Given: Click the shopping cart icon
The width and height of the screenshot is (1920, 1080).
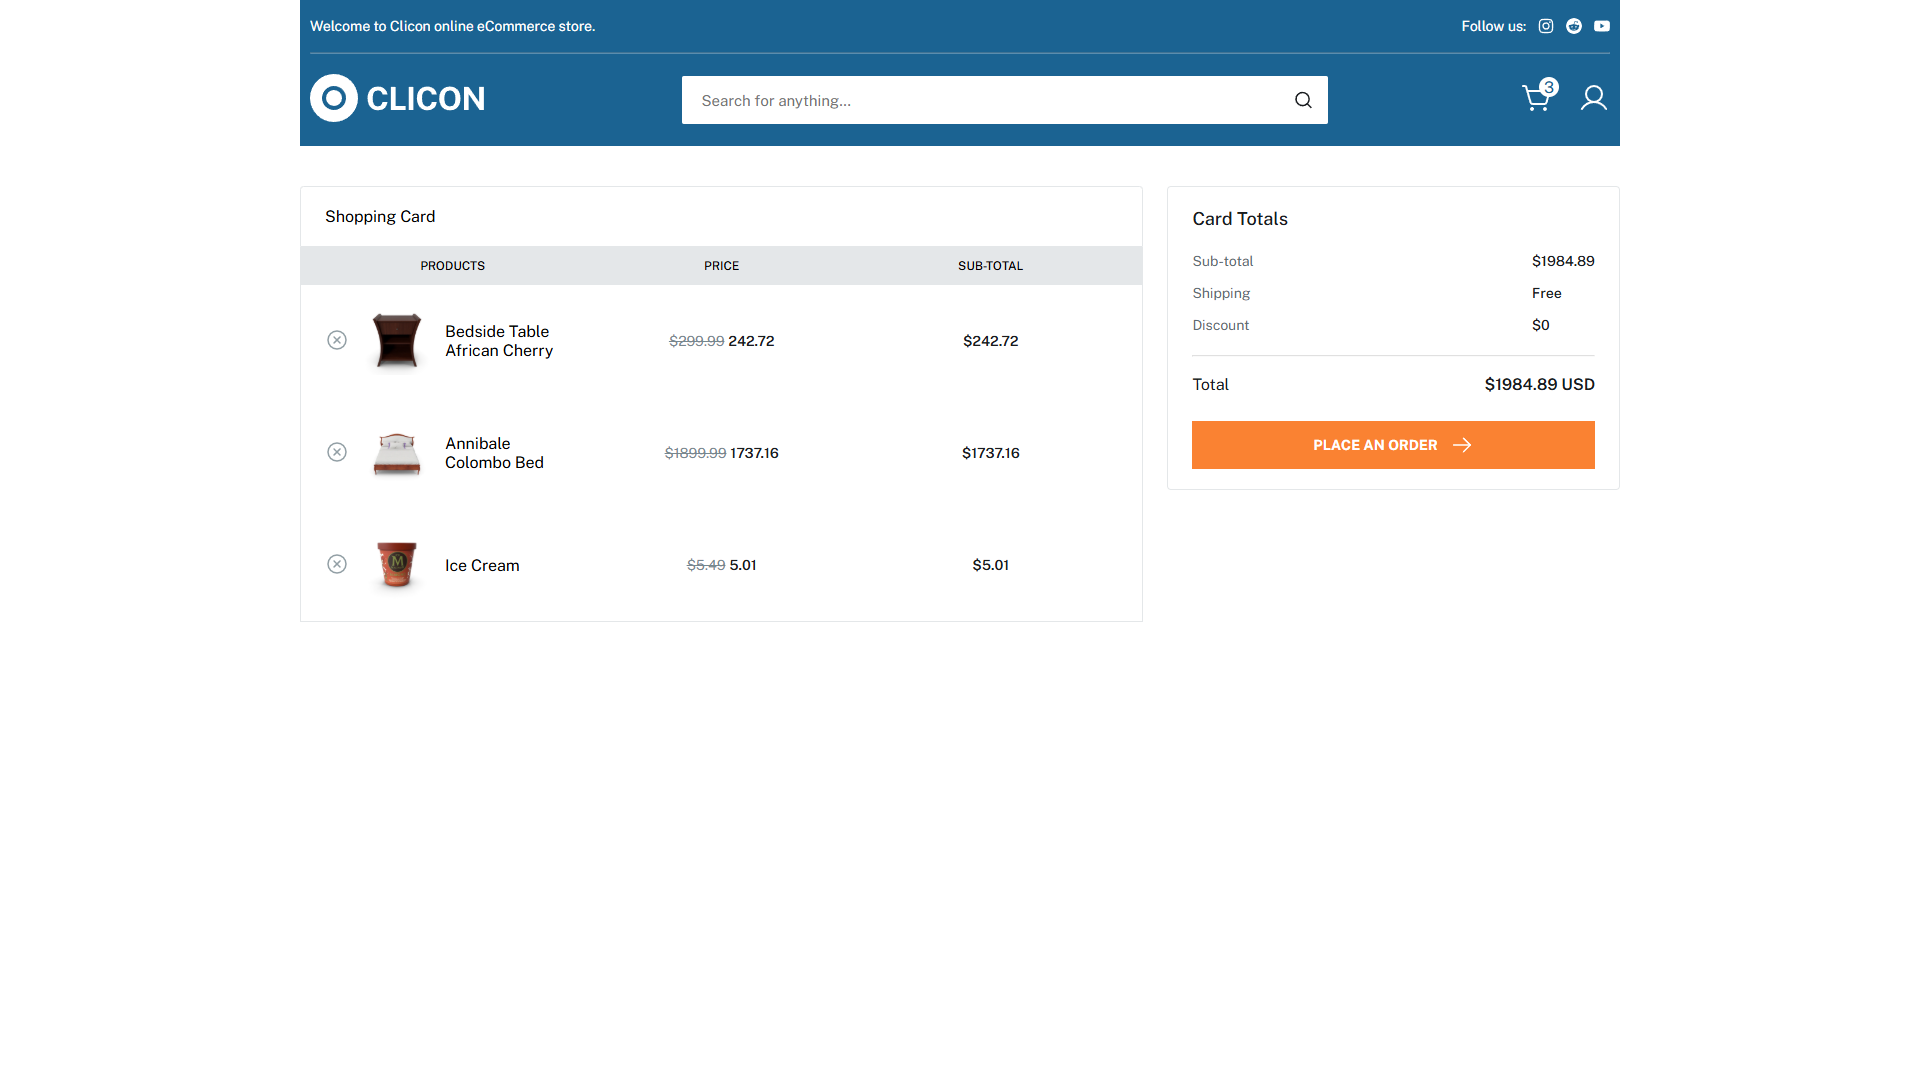Looking at the screenshot, I should tap(1535, 98).
